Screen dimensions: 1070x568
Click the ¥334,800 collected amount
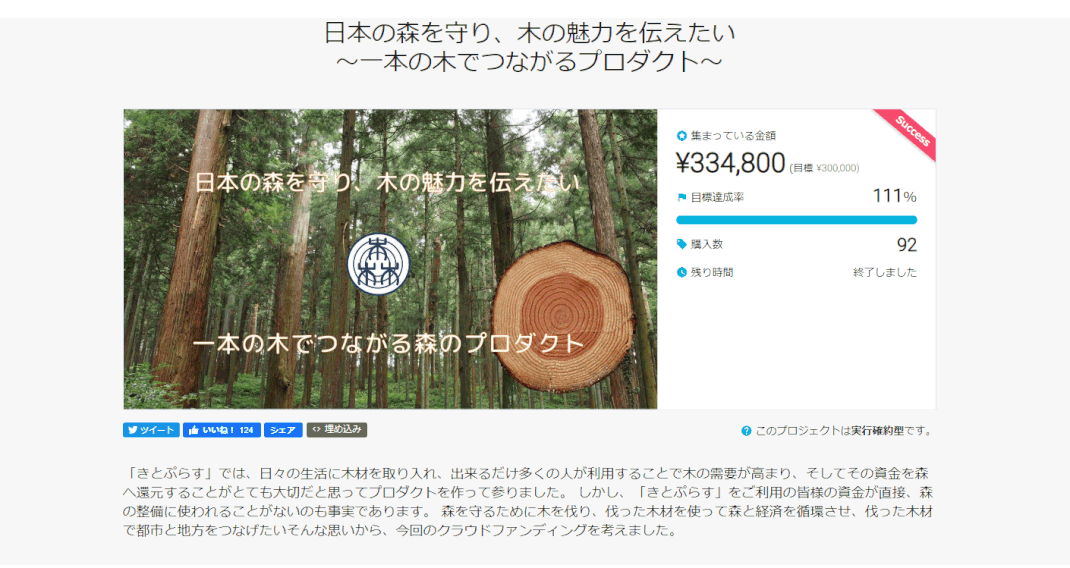tap(730, 163)
